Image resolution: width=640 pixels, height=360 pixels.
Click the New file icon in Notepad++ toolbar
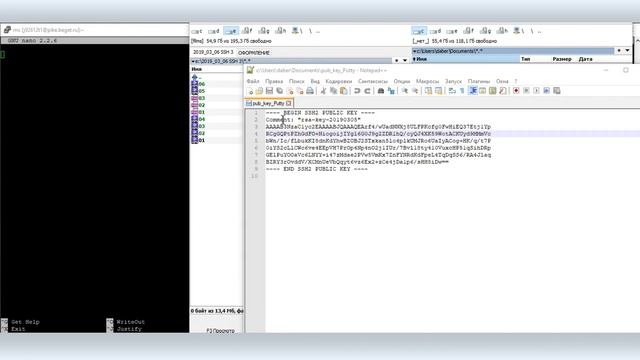pos(250,91)
